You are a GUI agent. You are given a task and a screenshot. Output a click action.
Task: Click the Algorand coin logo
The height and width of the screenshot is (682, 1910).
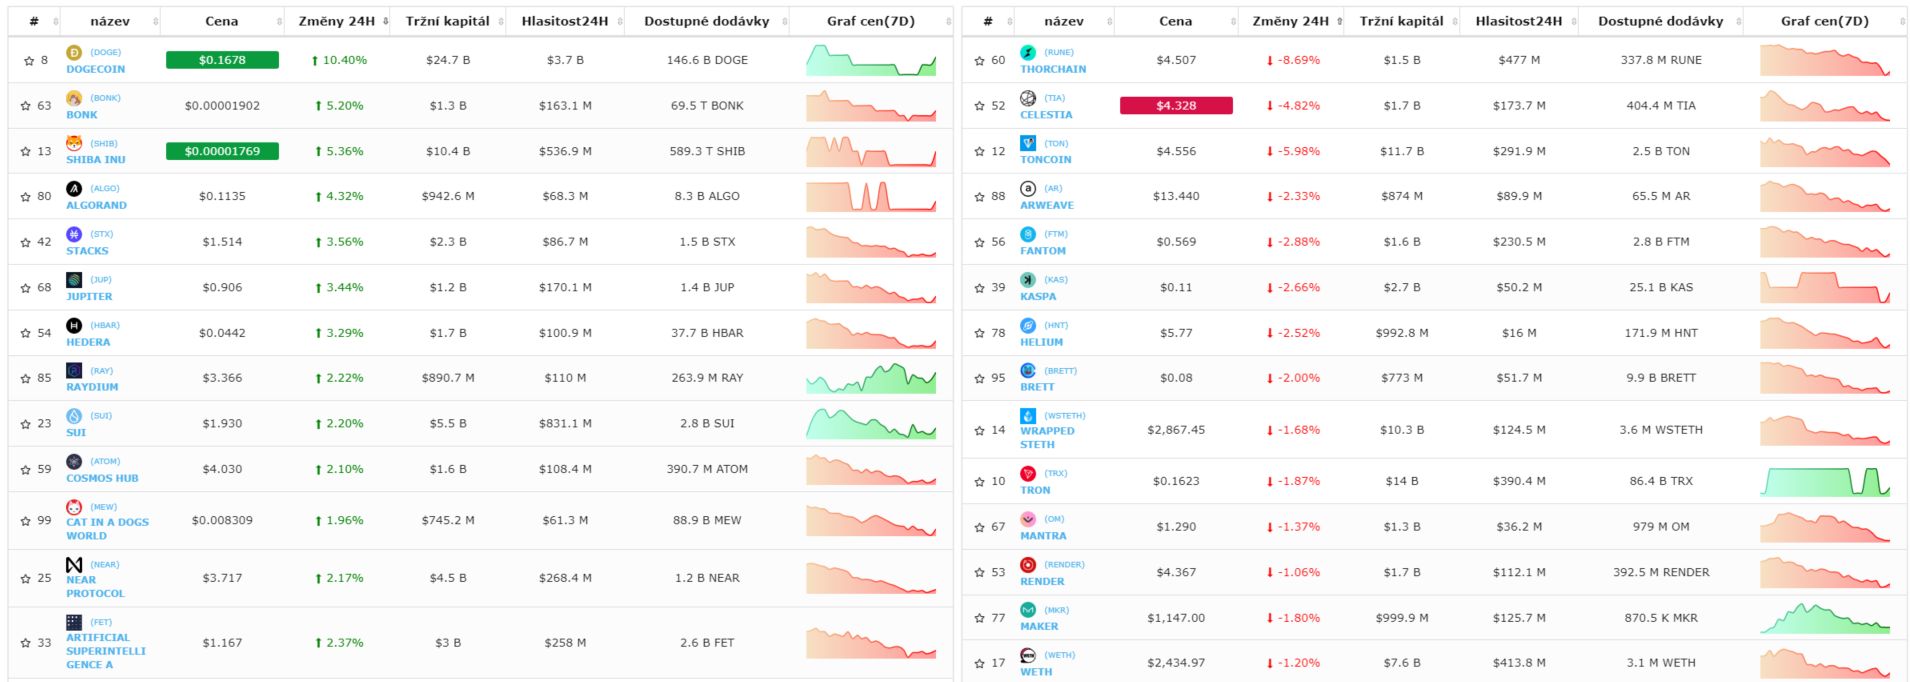tap(74, 188)
